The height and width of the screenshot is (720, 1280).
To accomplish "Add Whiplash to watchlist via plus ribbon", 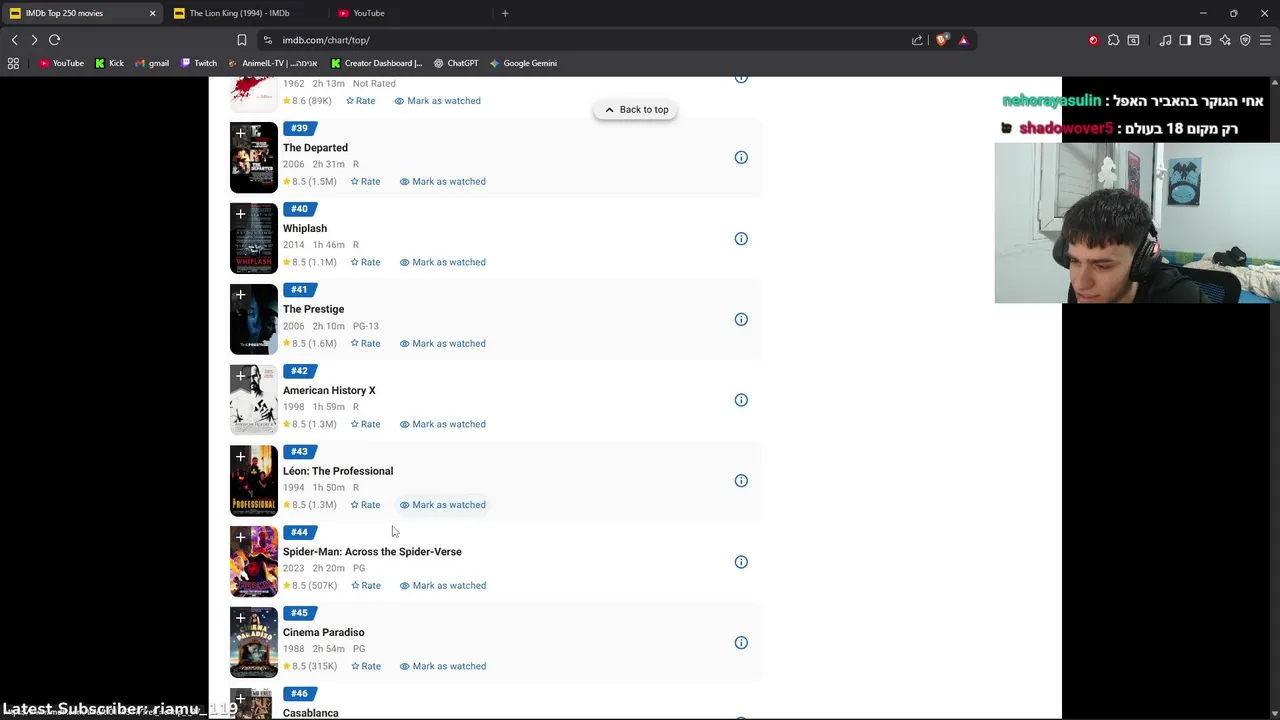I will pos(240,214).
